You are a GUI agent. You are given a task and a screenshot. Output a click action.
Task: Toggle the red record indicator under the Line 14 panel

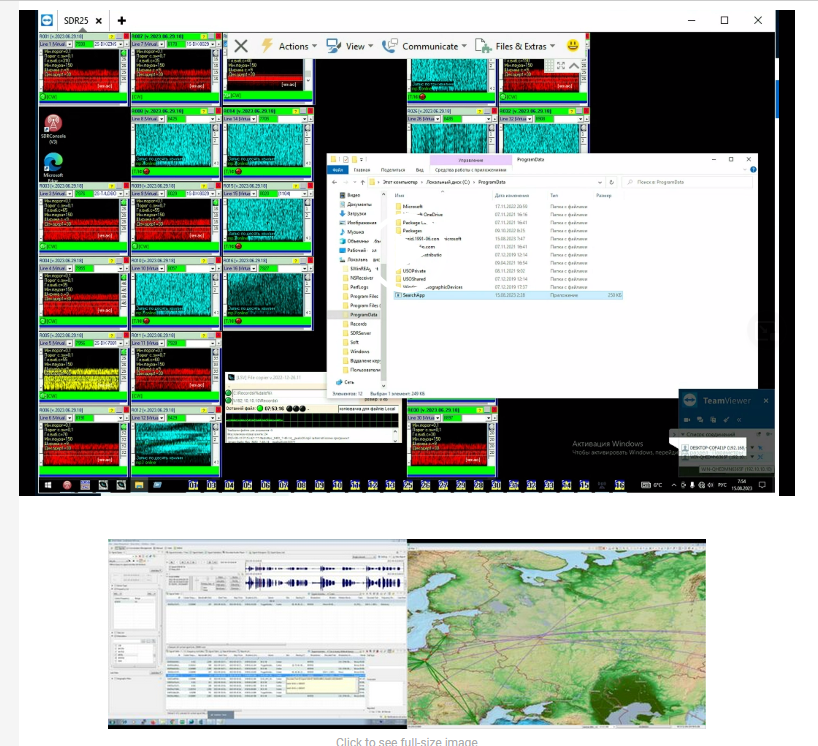tap(239, 172)
